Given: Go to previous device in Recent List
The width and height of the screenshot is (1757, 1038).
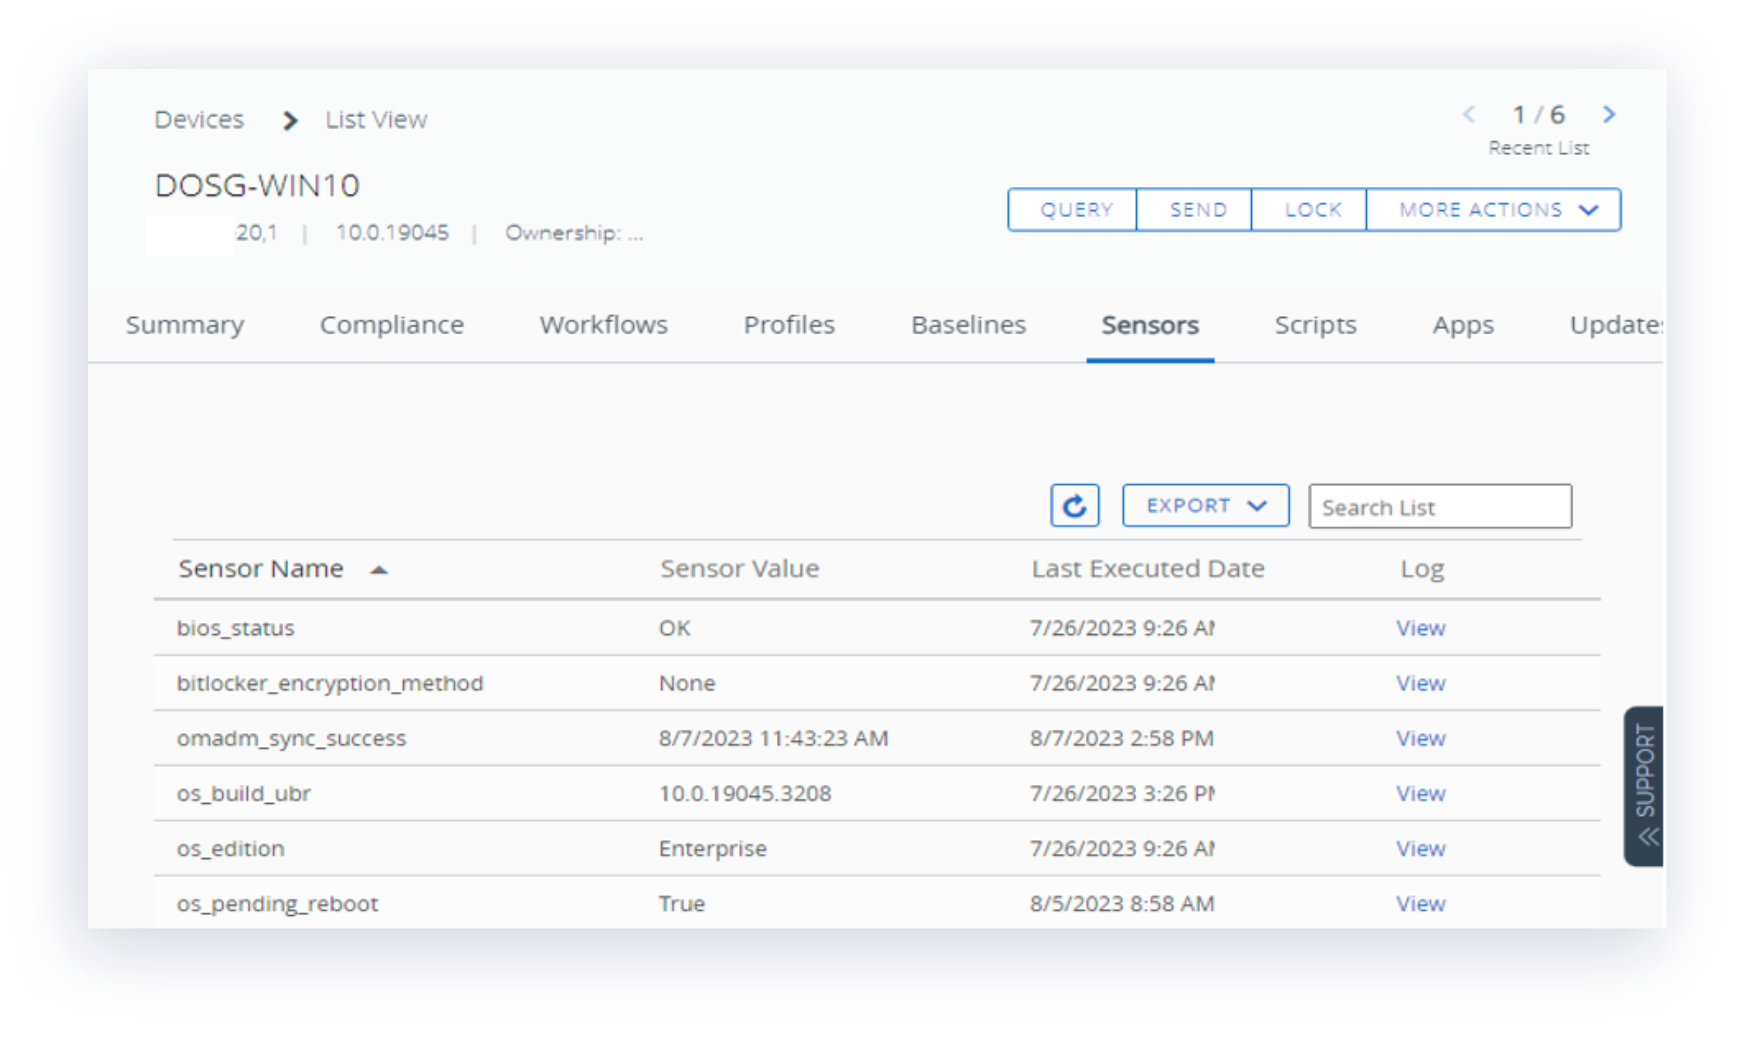Looking at the screenshot, I should (1468, 115).
